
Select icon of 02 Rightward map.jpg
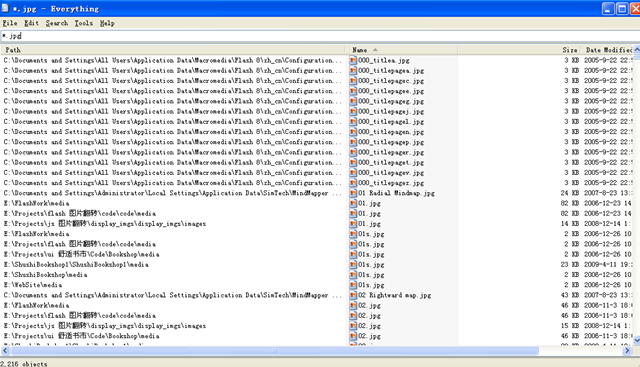353,295
